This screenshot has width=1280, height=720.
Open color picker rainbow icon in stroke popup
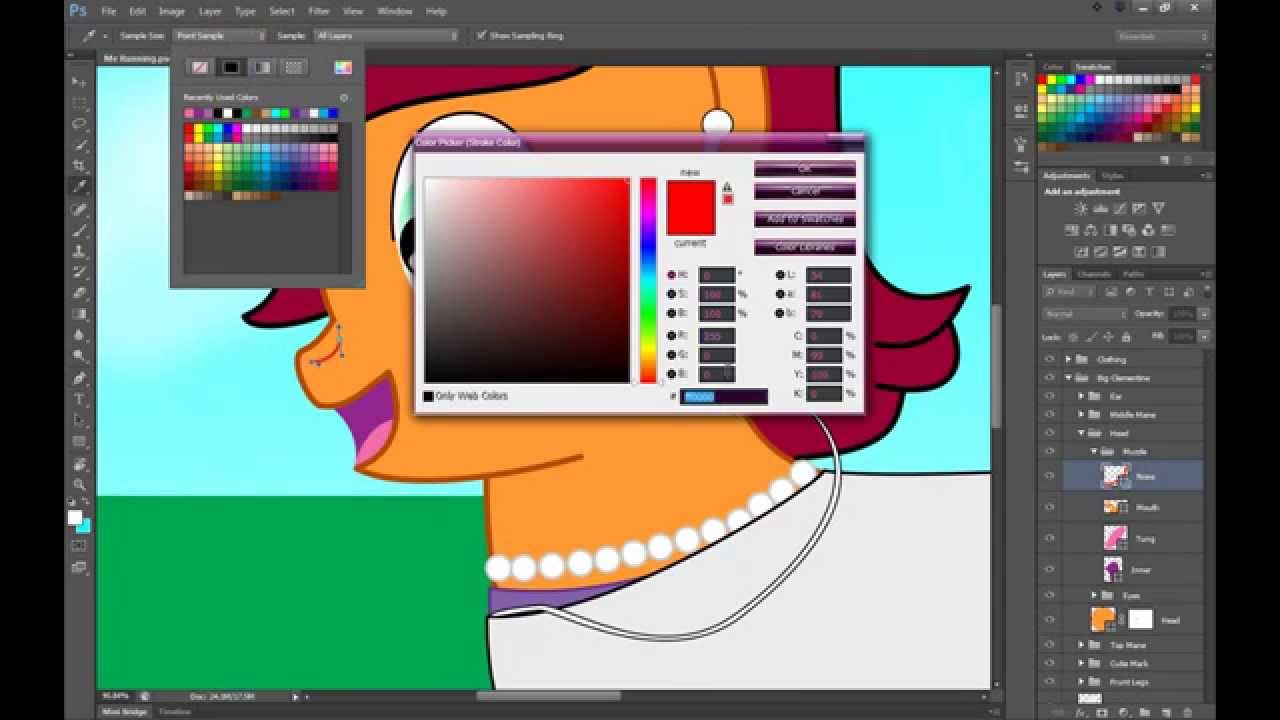coord(343,67)
